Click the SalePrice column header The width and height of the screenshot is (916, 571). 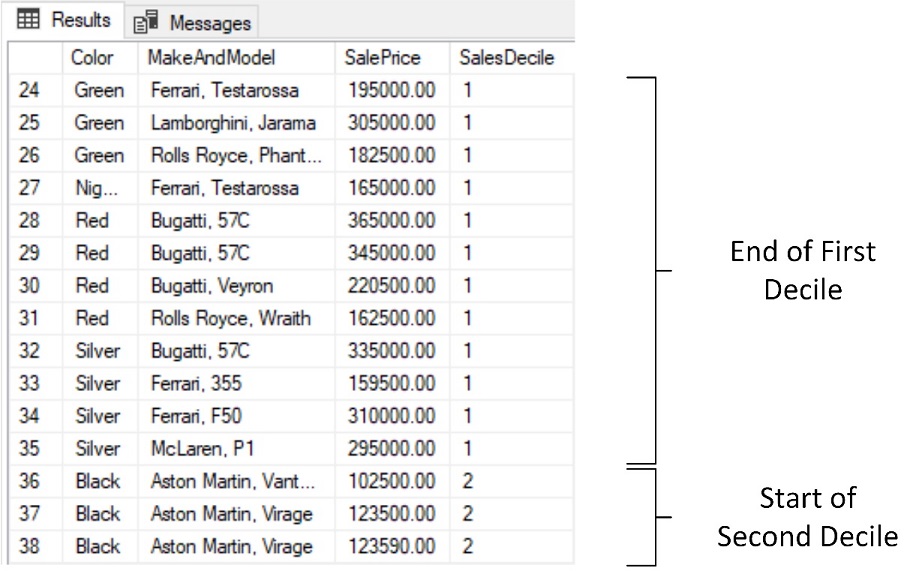tap(382, 58)
